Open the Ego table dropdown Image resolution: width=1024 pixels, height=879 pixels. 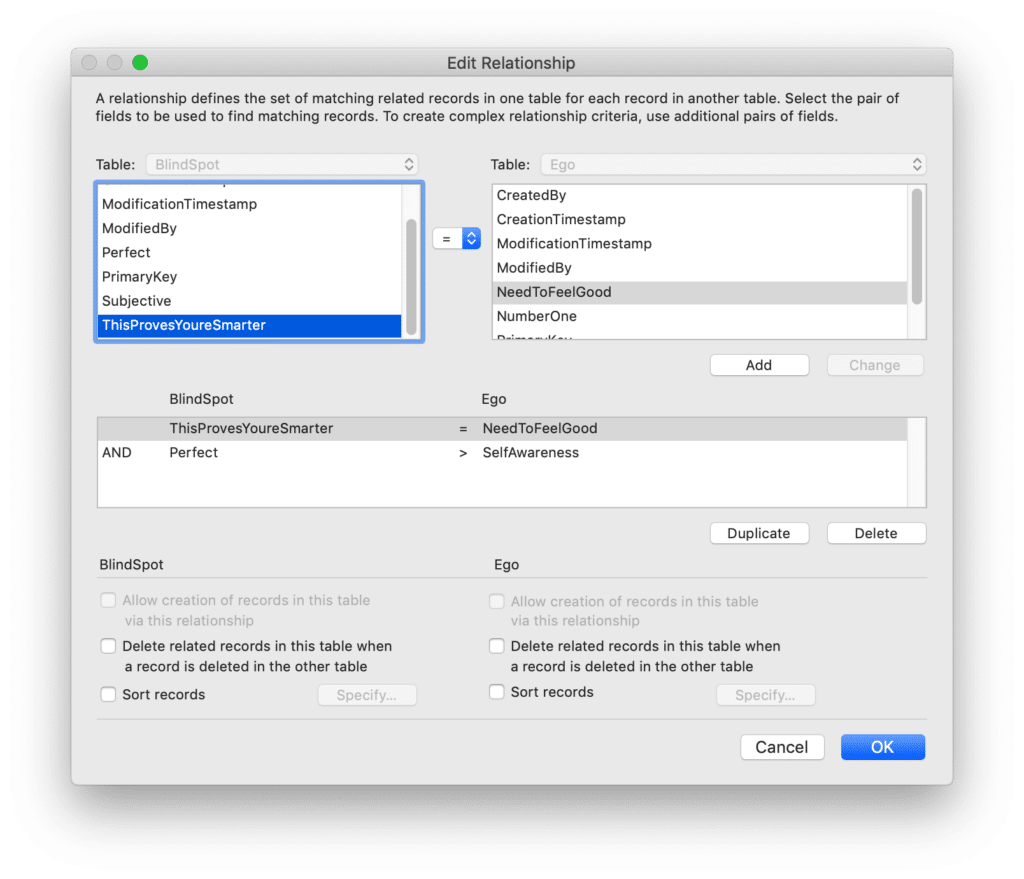(733, 165)
